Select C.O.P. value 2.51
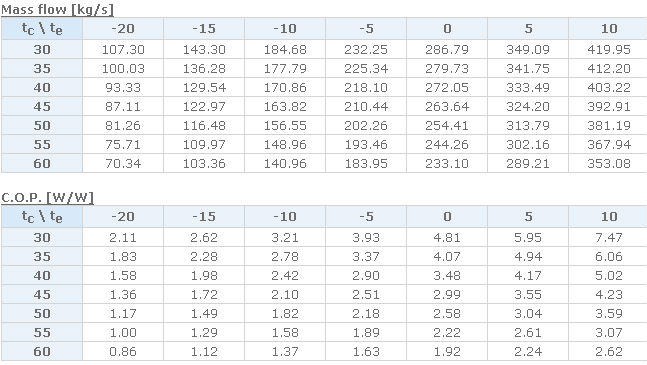Image resolution: width=647 pixels, height=365 pixels. [366, 294]
